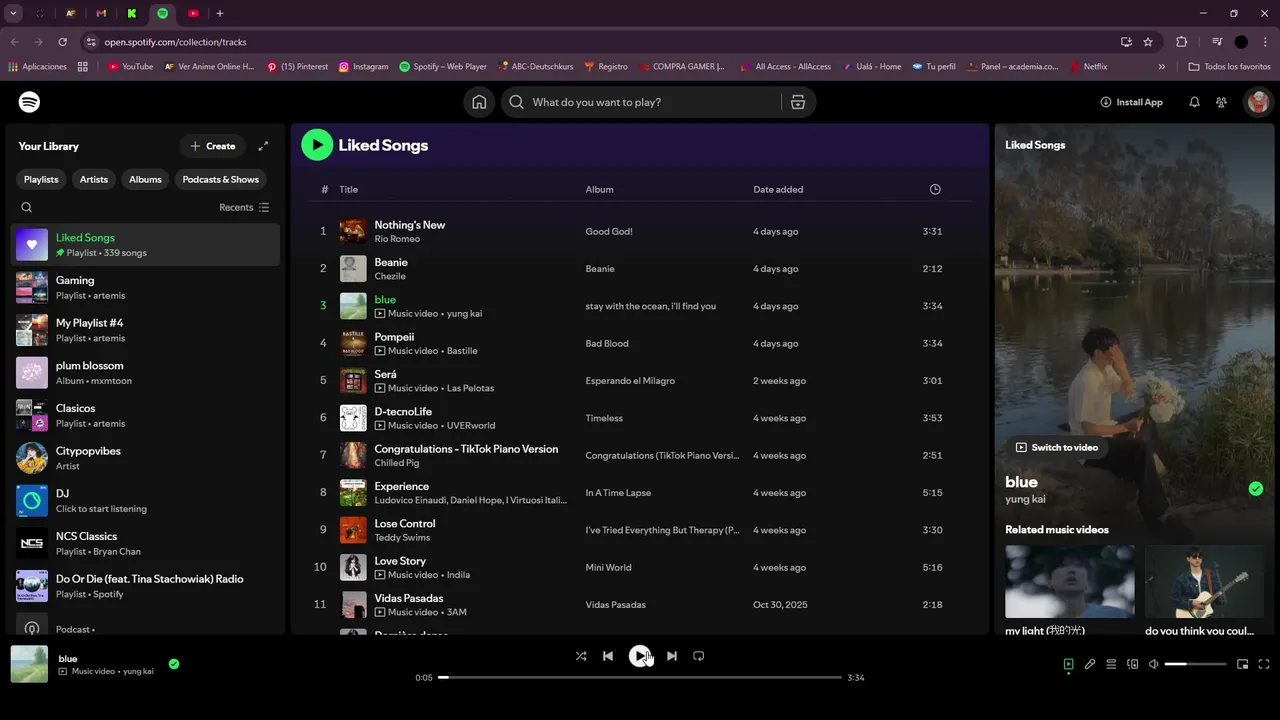
Task: Skip to previous track
Action: [608, 656]
